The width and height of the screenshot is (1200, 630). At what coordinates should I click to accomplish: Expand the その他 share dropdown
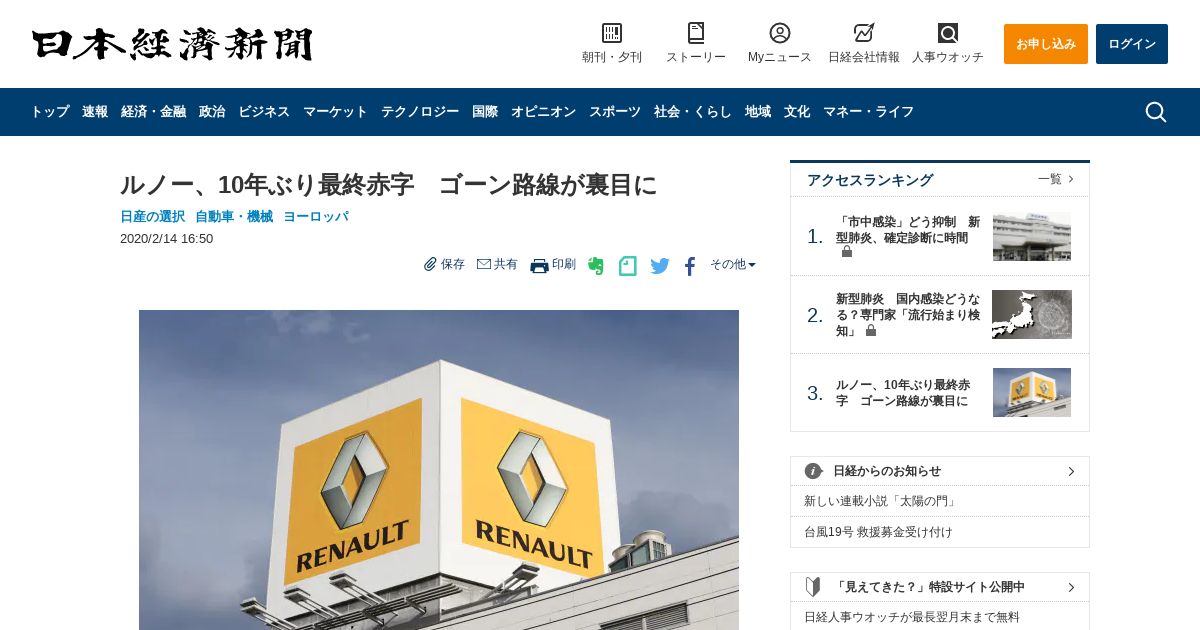click(733, 264)
